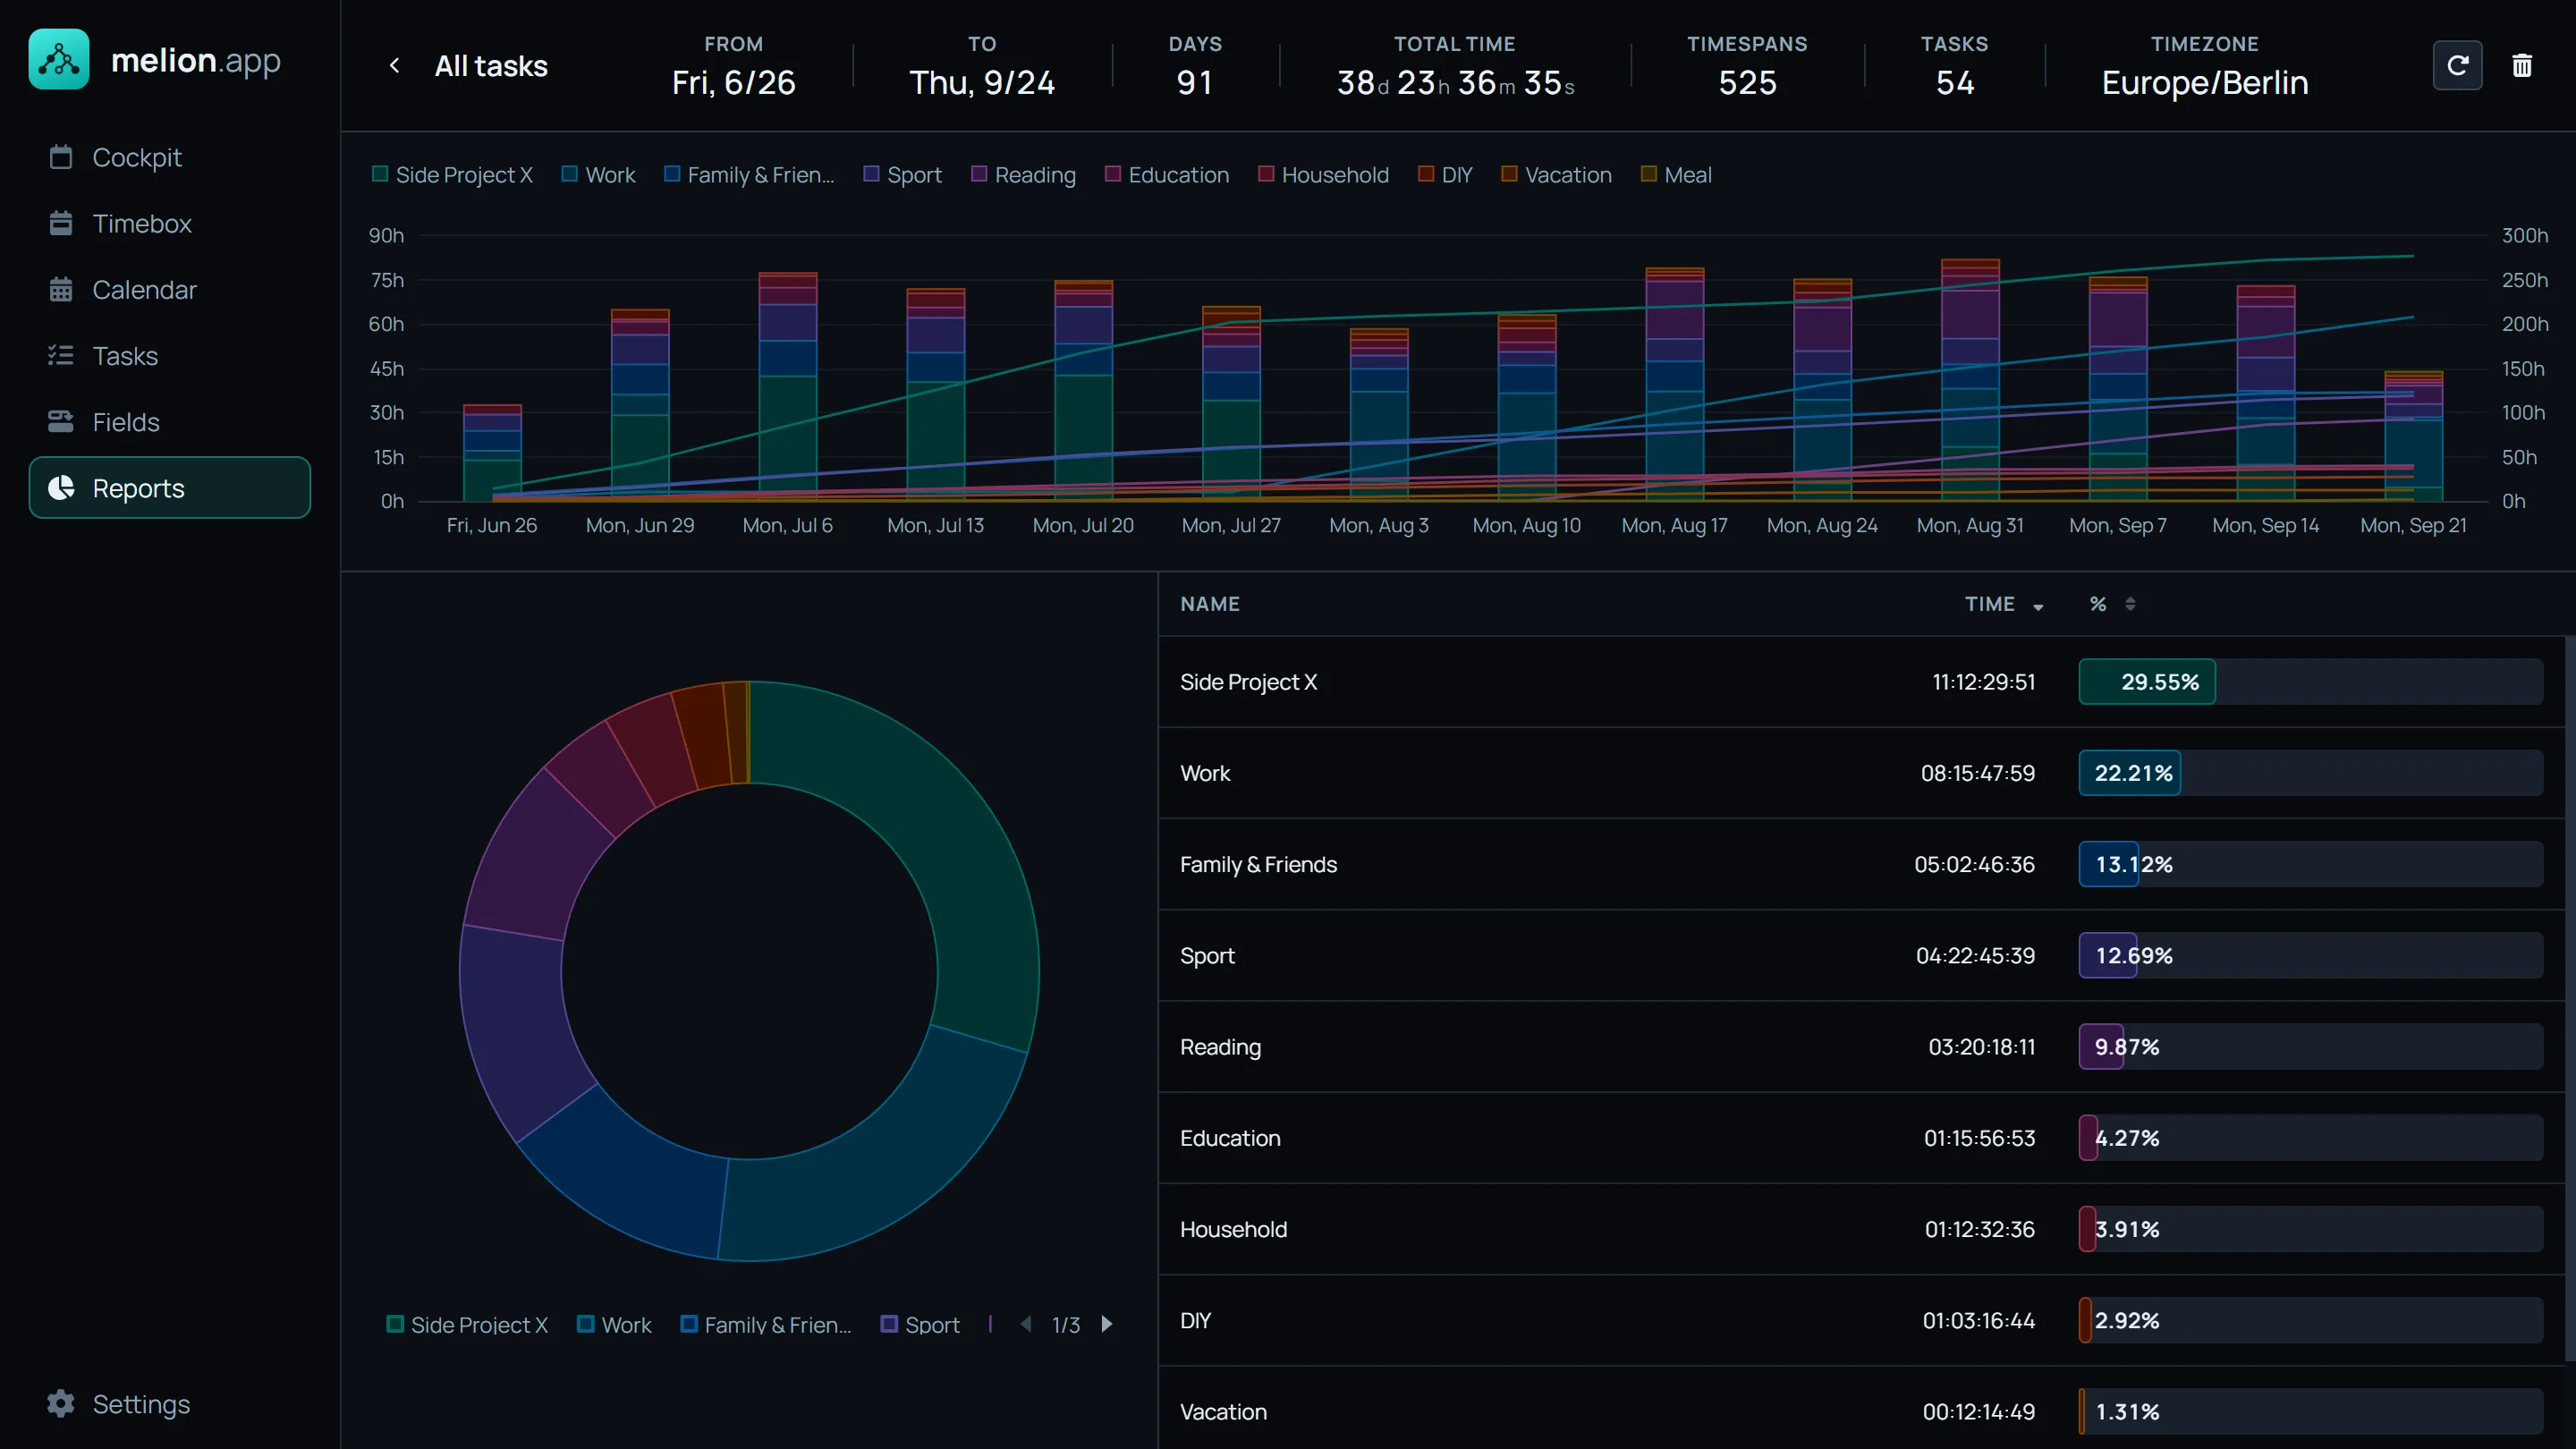2576x1449 pixels.
Task: Click the Tasks checklist icon
Action: [61, 355]
